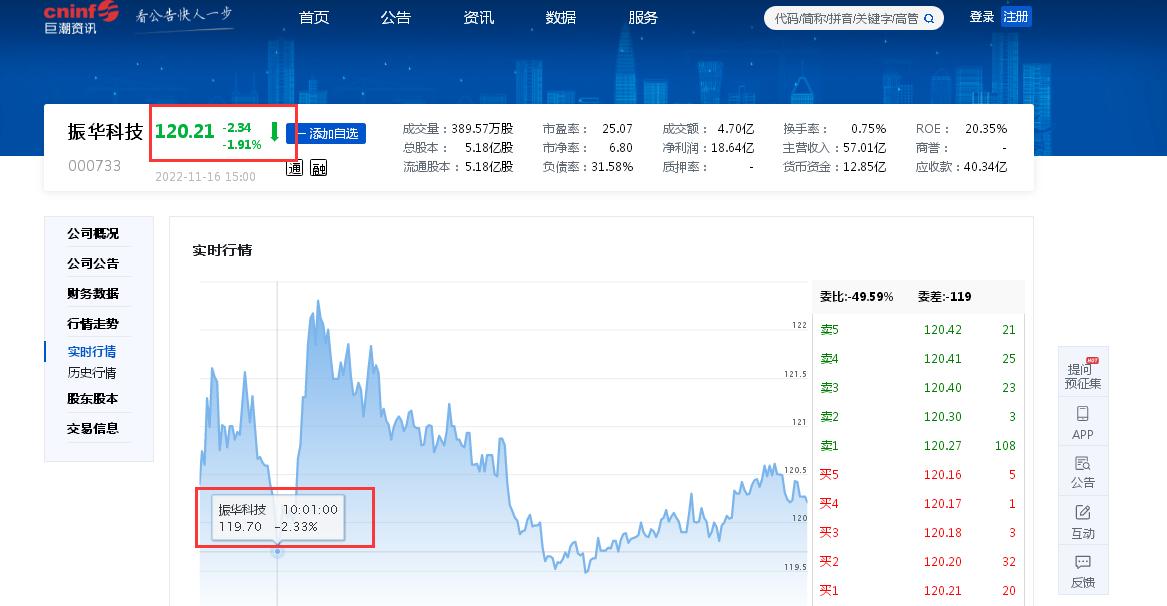Expand the 行情走势 menu item
Image resolution: width=1167 pixels, height=606 pixels.
tap(91, 322)
